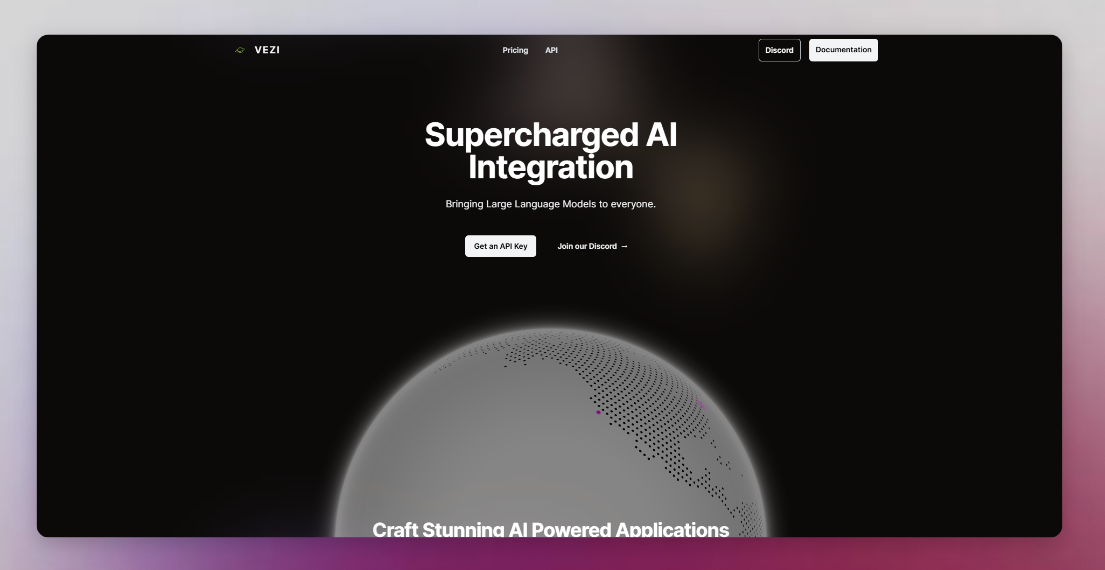The height and width of the screenshot is (570, 1105).
Task: Open the Documentation button
Action: coord(843,50)
